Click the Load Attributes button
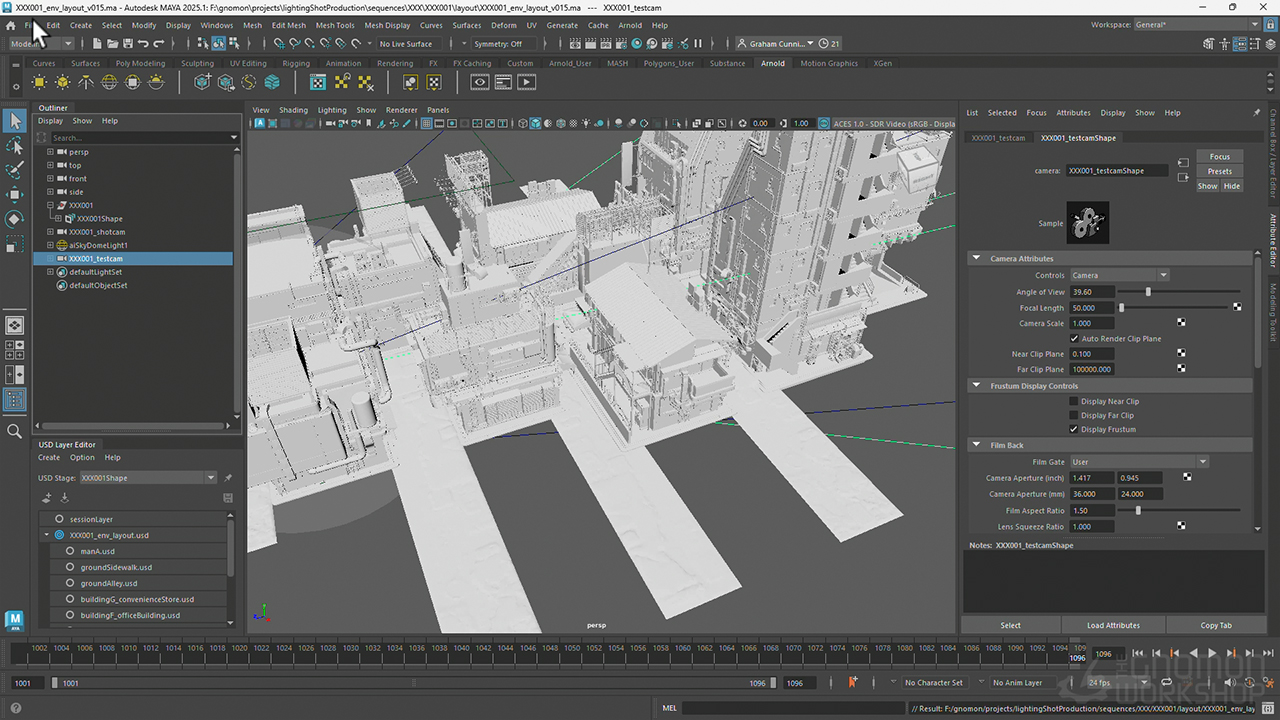The height and width of the screenshot is (720, 1280). coord(1113,626)
